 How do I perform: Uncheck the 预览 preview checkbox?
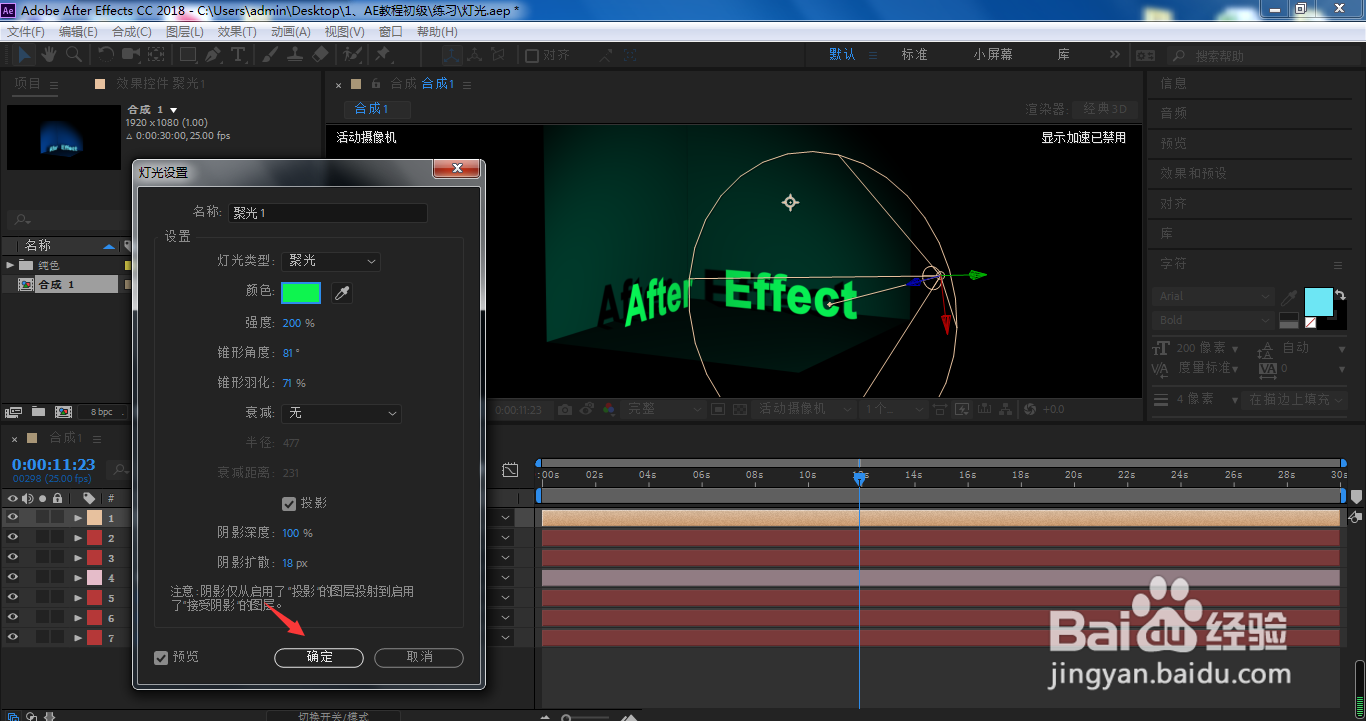pyautogui.click(x=161, y=657)
